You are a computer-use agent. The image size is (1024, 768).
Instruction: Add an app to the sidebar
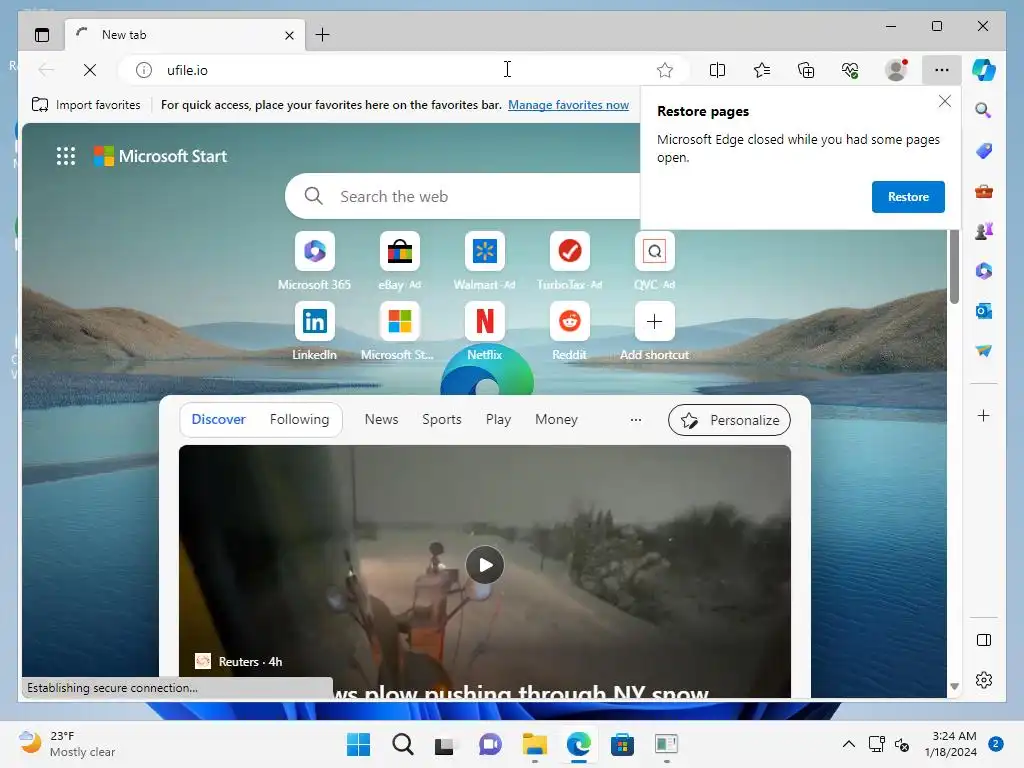coord(984,415)
